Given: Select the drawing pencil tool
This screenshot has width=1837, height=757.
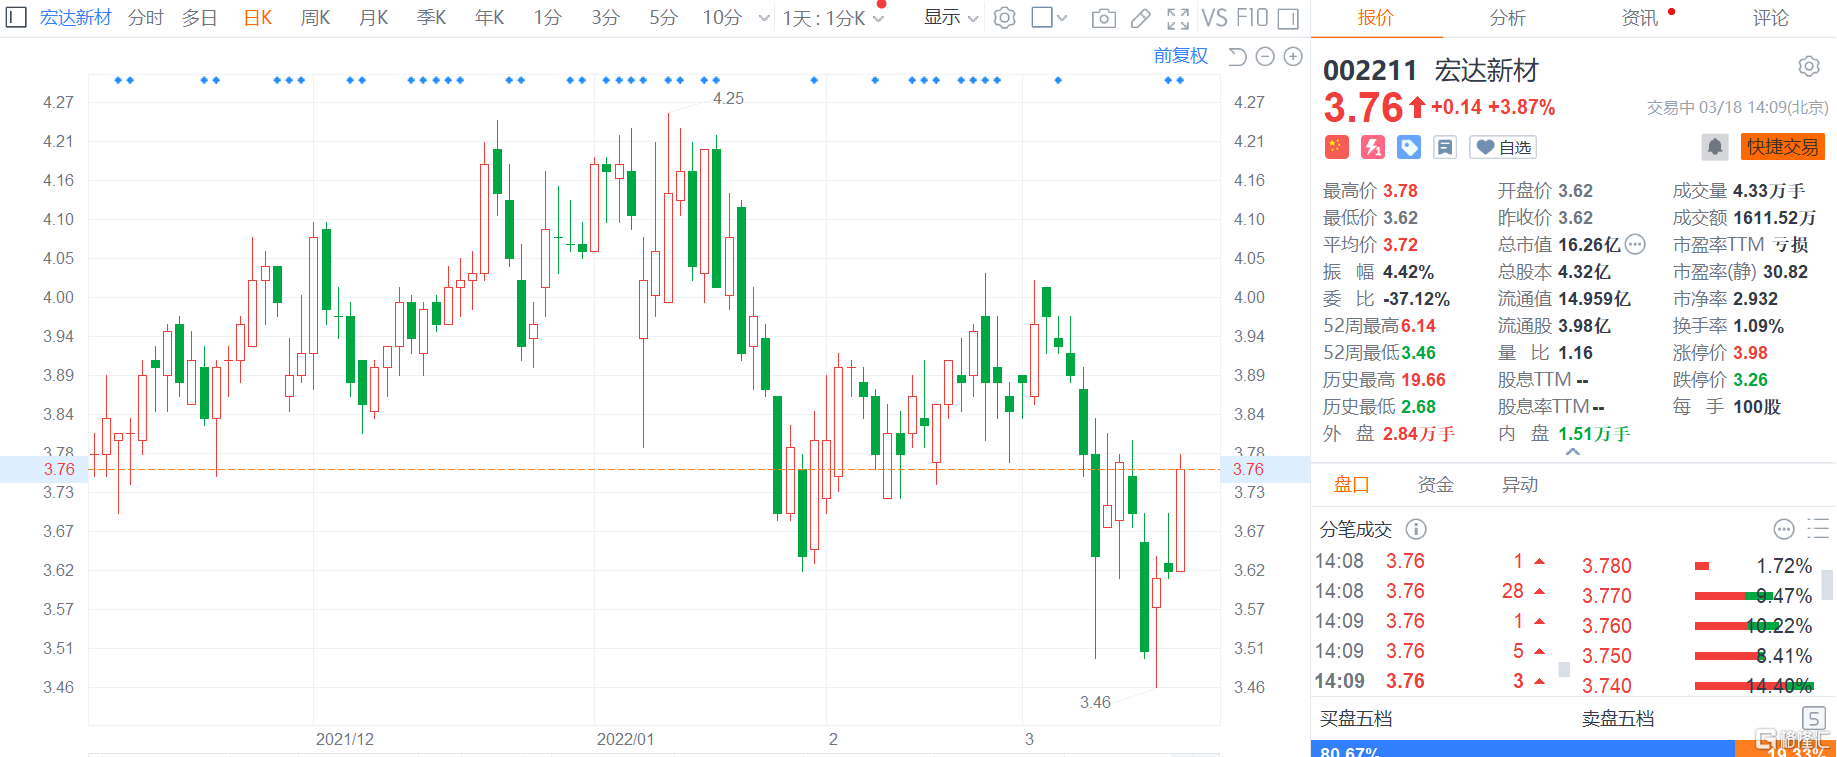Looking at the screenshot, I should pos(1140,18).
